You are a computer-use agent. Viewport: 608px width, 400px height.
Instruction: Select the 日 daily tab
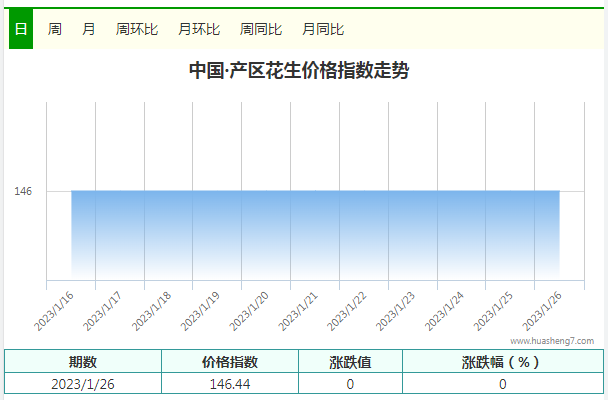[x=21, y=29]
